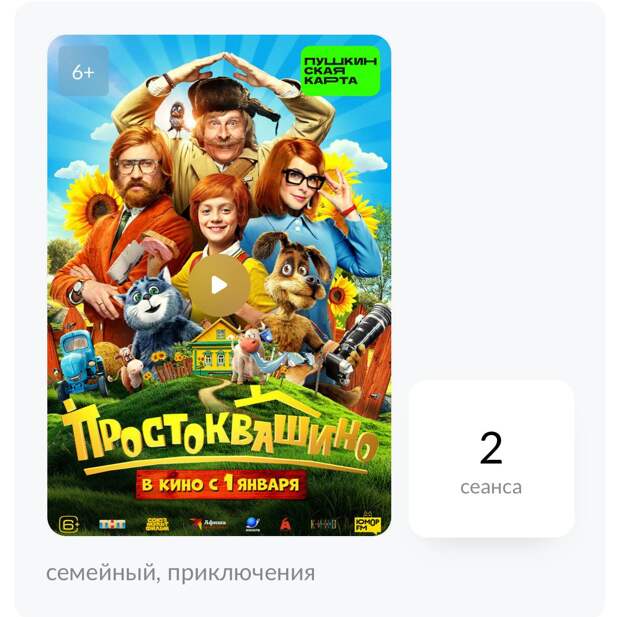
Task: Open the 2 сеанса showtimes card
Action: pyautogui.click(x=491, y=459)
